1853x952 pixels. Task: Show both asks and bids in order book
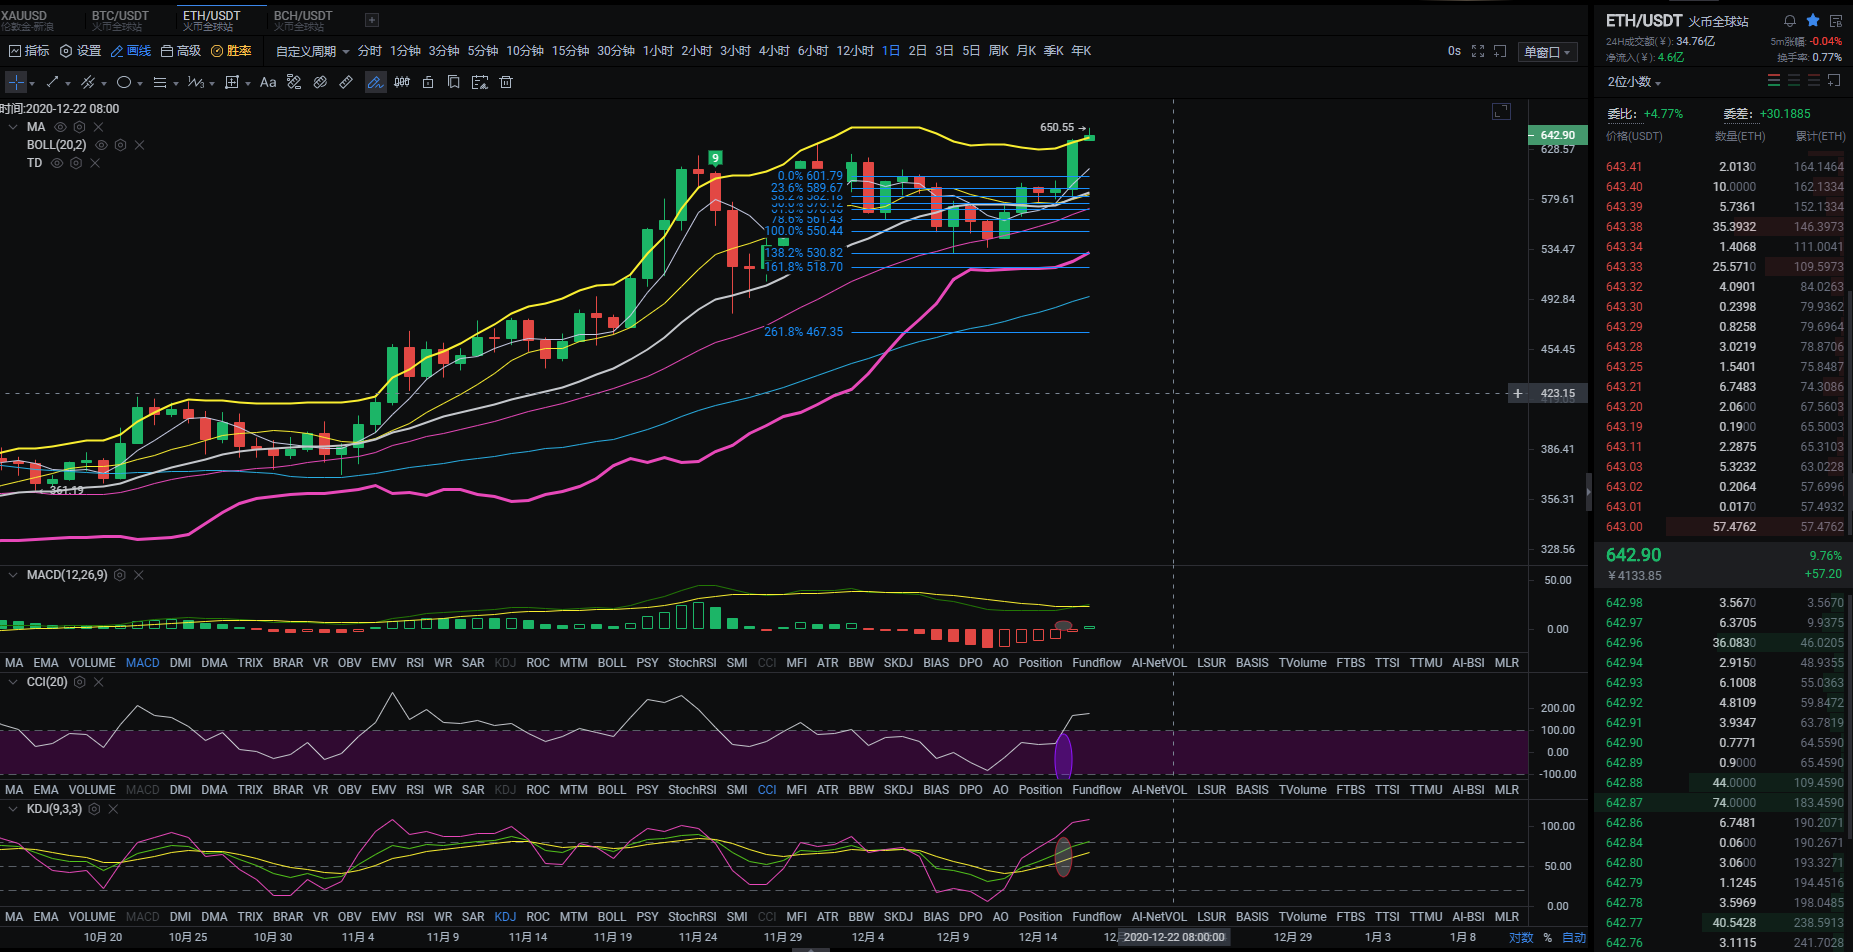click(1774, 80)
